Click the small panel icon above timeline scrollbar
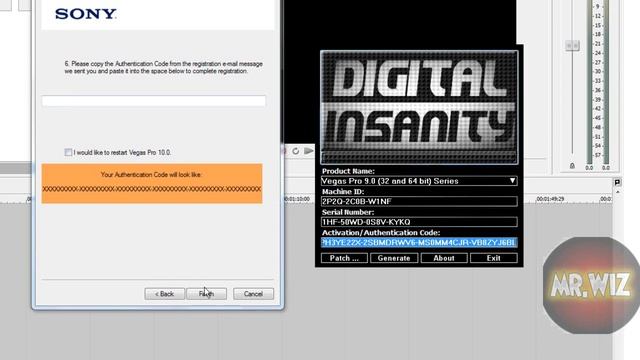 [x=617, y=182]
